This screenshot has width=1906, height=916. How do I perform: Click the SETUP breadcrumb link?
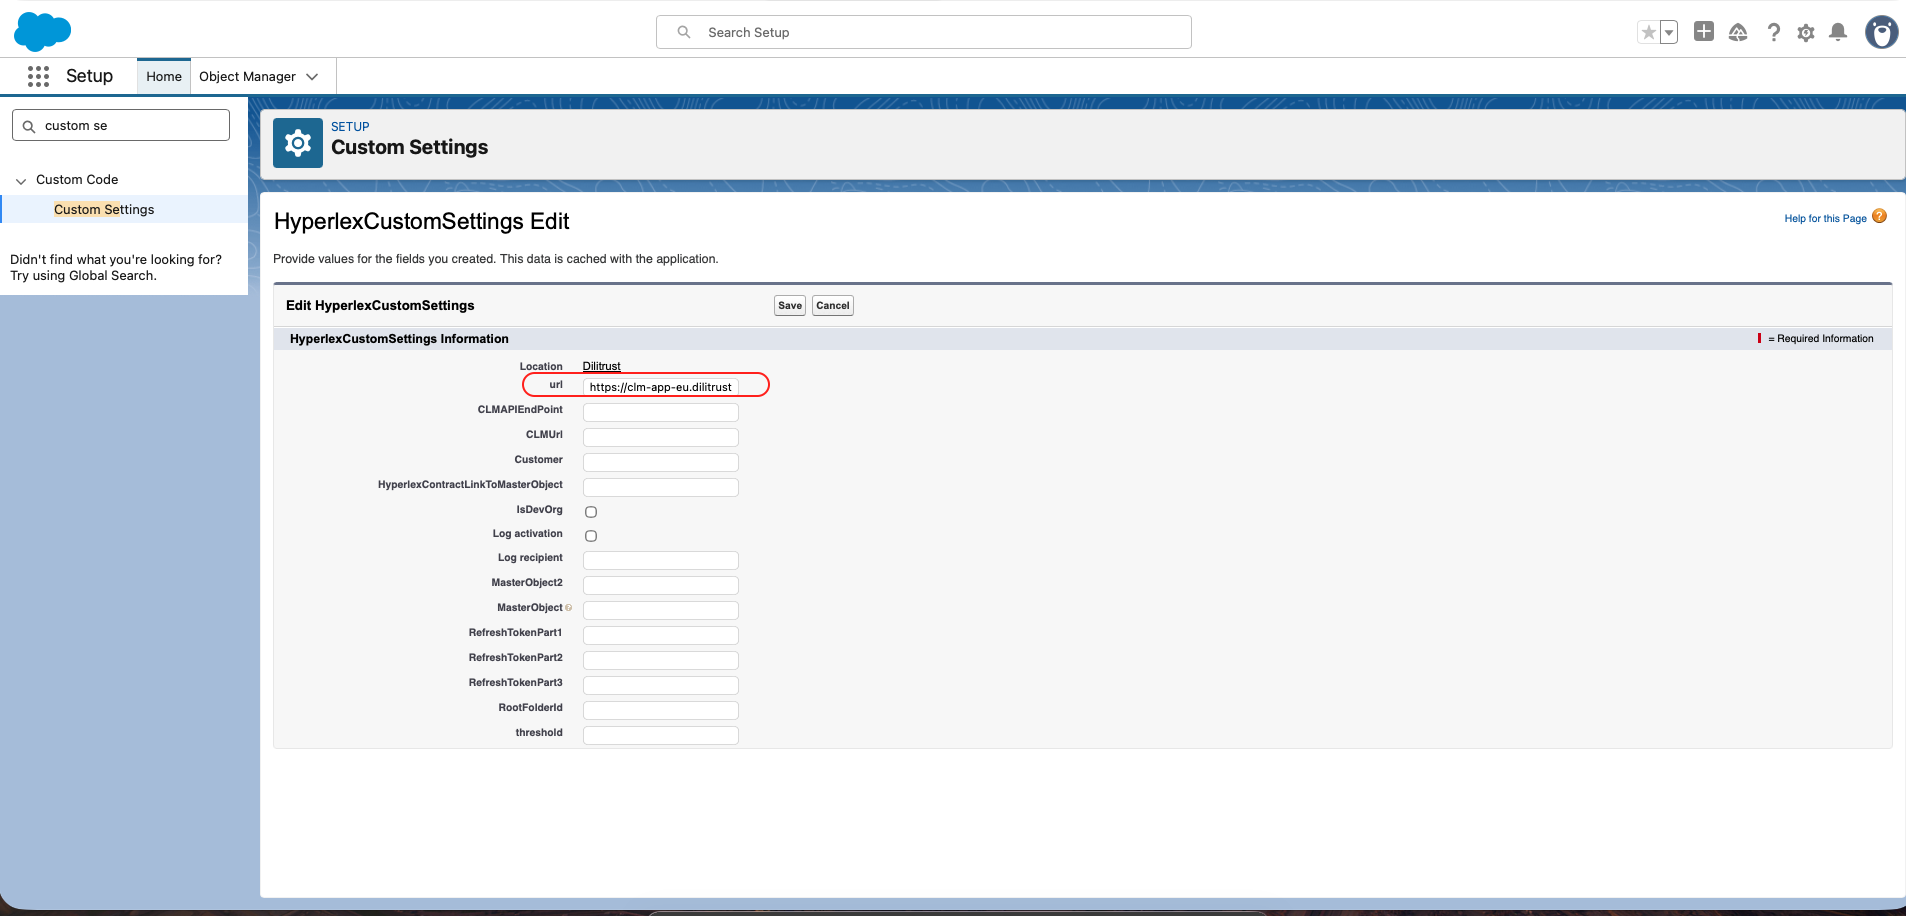(350, 127)
